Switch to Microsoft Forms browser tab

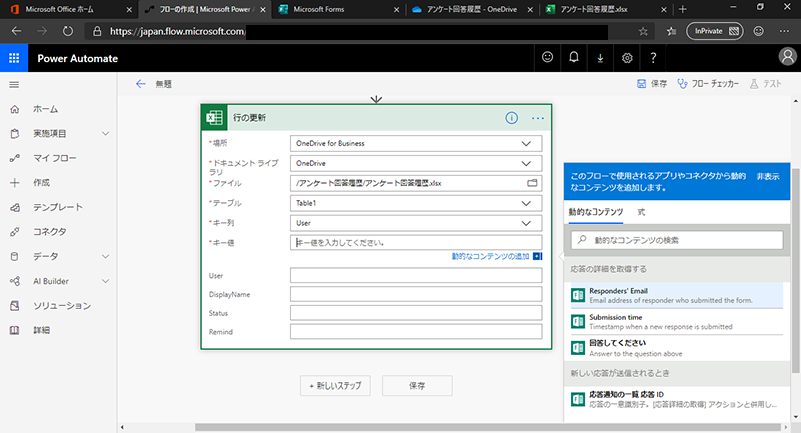[x=339, y=9]
